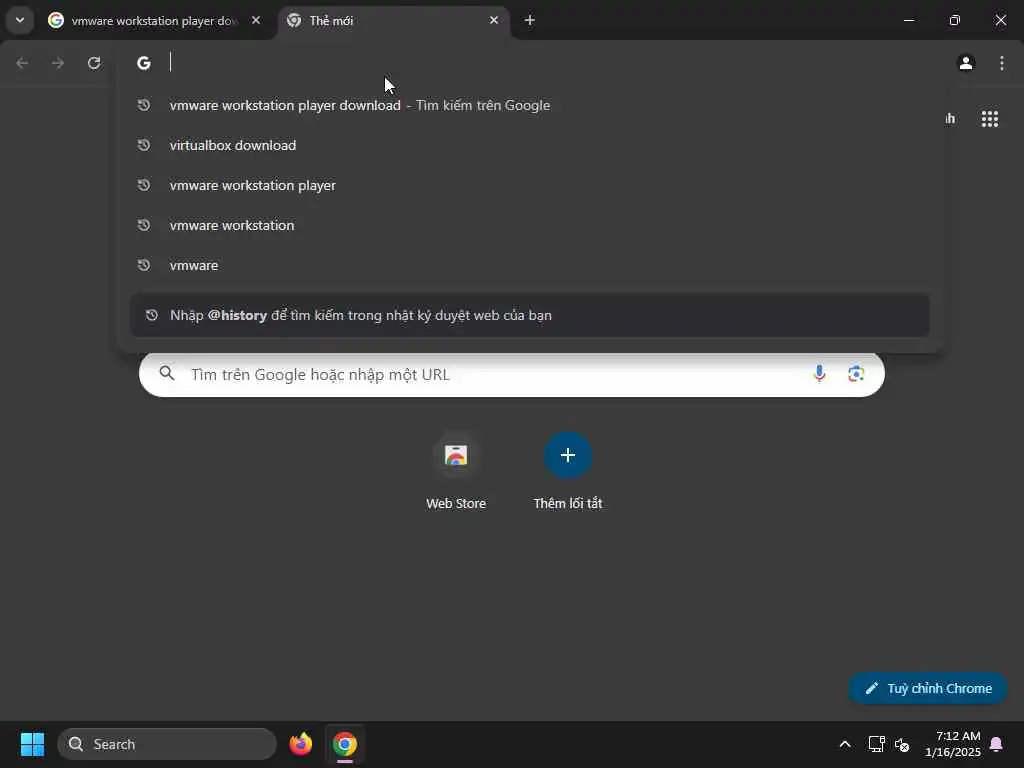
Task: Go back with the back arrow
Action: pos(22,63)
